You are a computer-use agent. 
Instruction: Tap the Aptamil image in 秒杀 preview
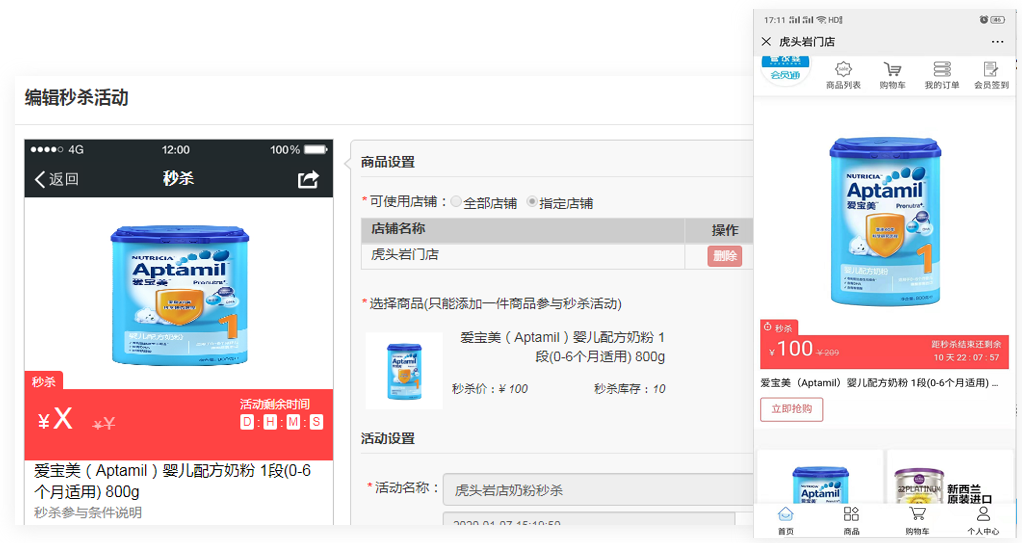[x=179, y=295]
